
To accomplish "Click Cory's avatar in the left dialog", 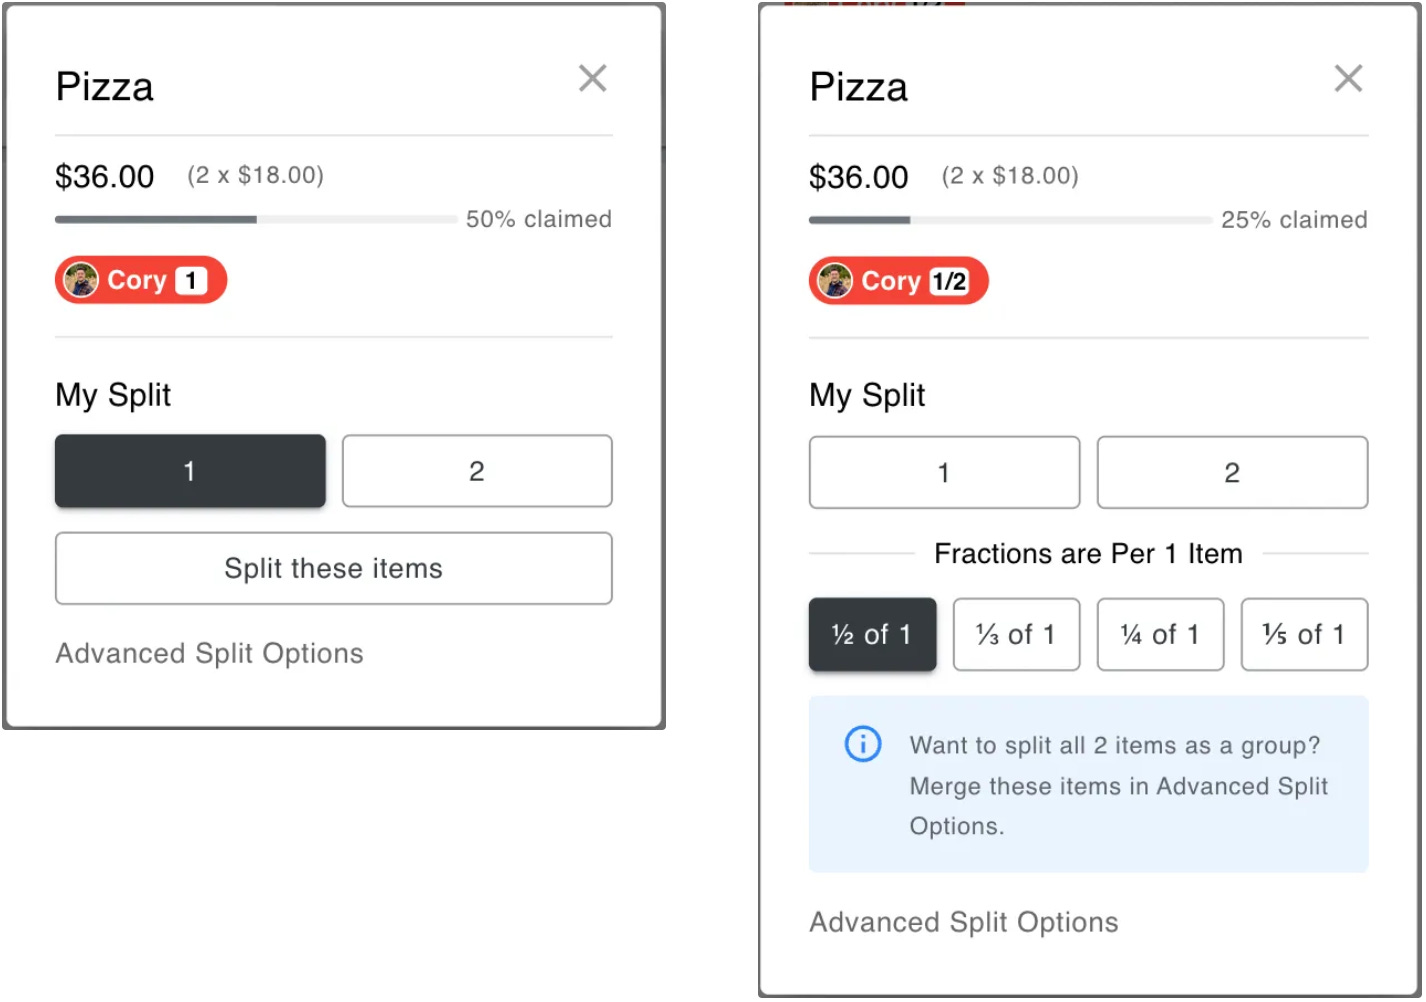I will pyautogui.click(x=81, y=280).
